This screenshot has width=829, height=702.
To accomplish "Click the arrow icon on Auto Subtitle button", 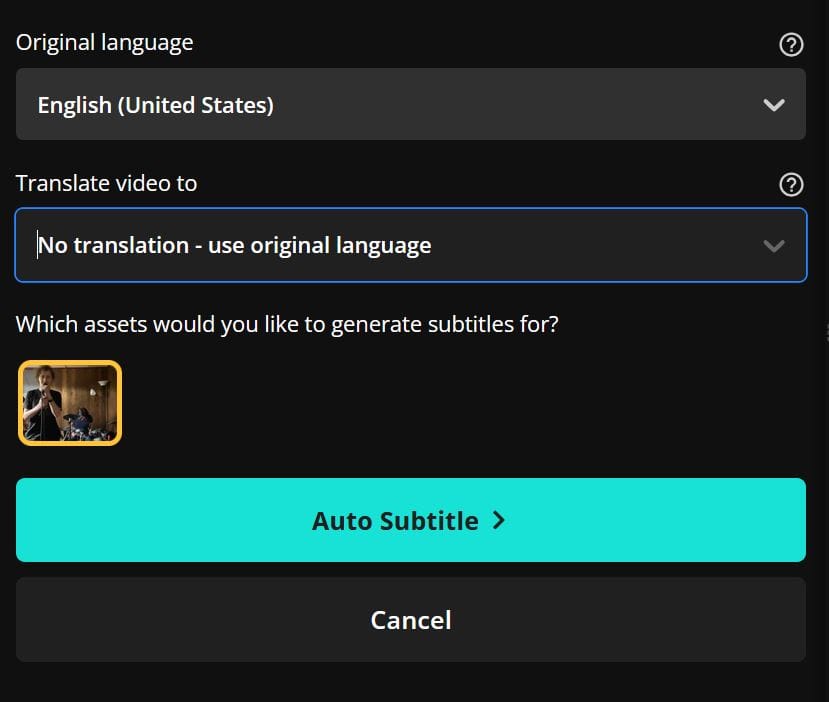I will 499,521.
